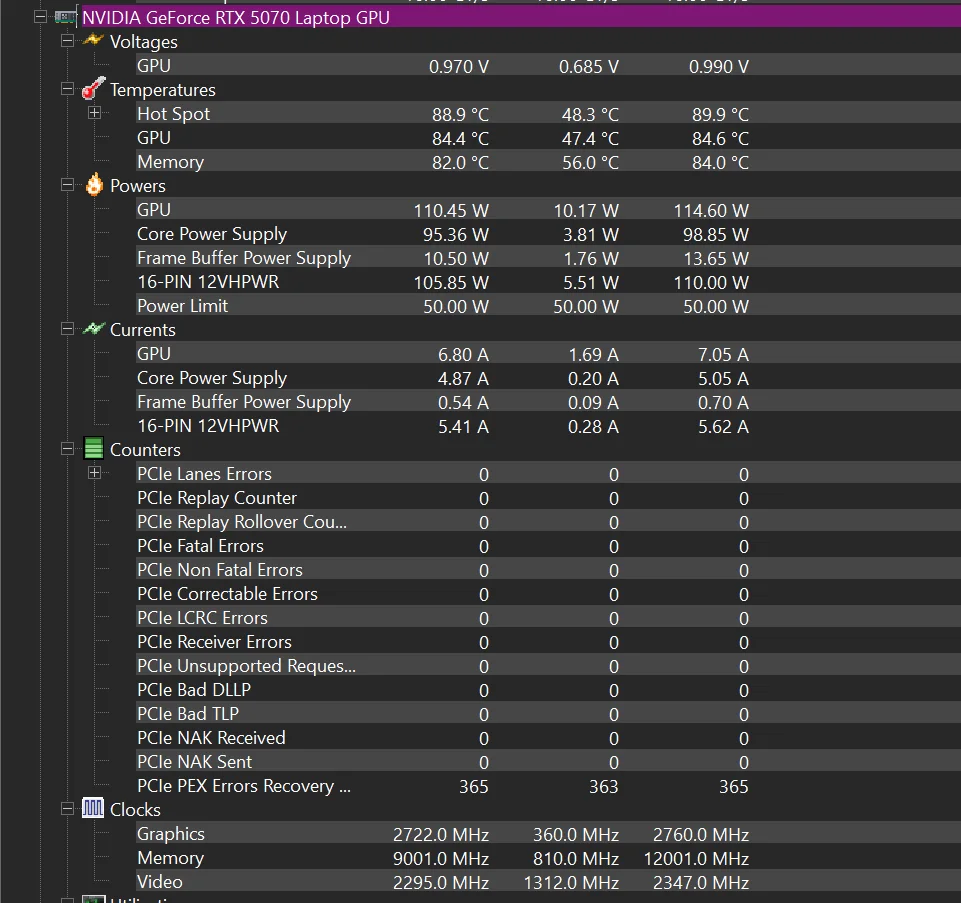Viewport: 961px width, 903px height.
Task: Select the PCIe NAK Sent row
Action: pos(548,761)
